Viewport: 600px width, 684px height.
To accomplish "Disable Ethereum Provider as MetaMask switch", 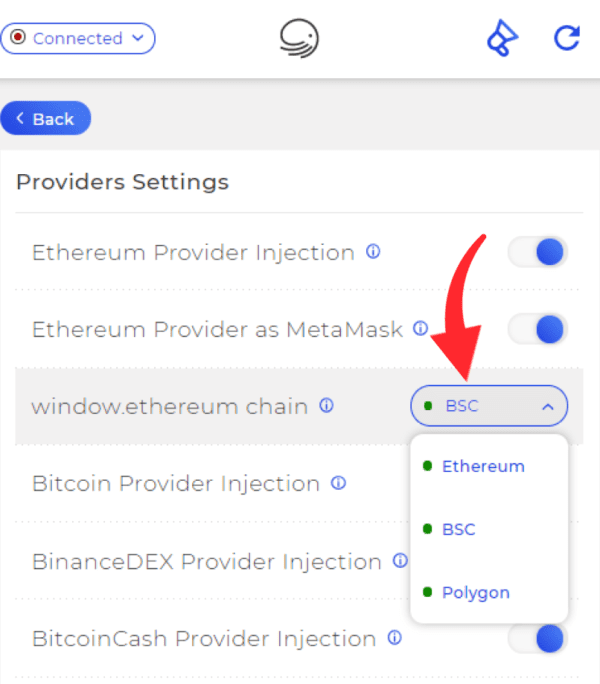I will coord(538,329).
